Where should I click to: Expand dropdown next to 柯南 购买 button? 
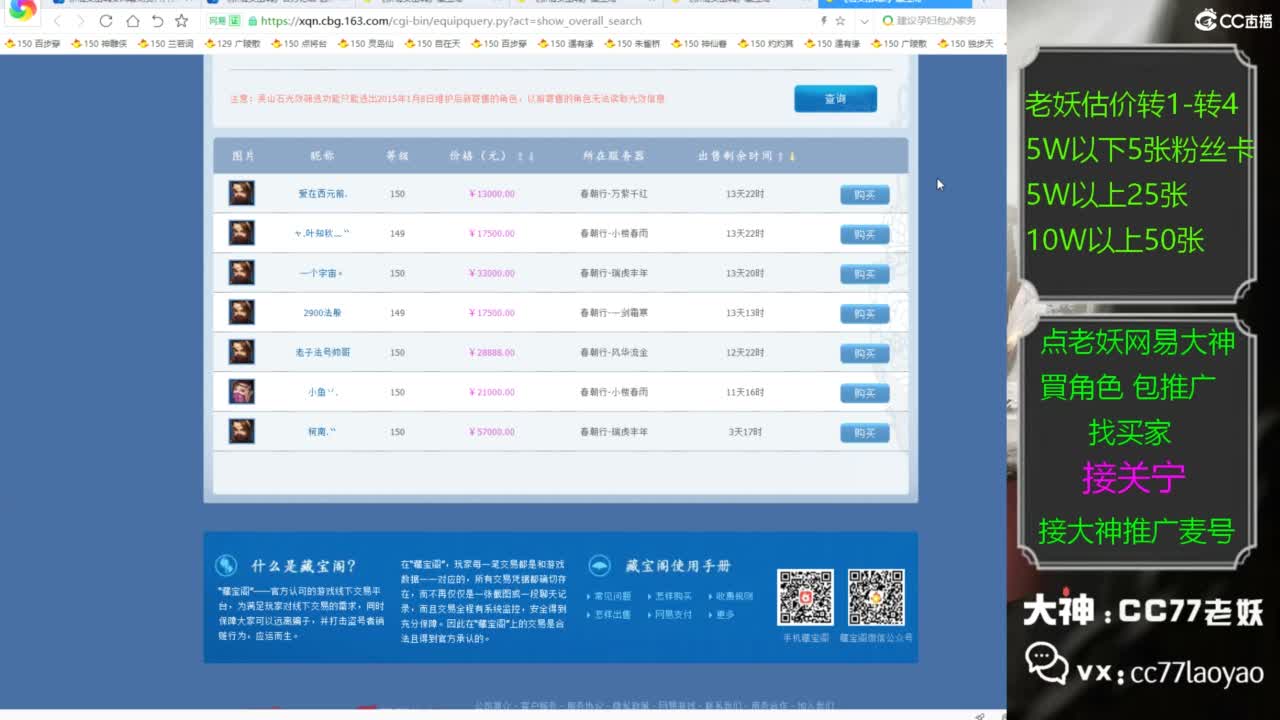tap(888, 433)
